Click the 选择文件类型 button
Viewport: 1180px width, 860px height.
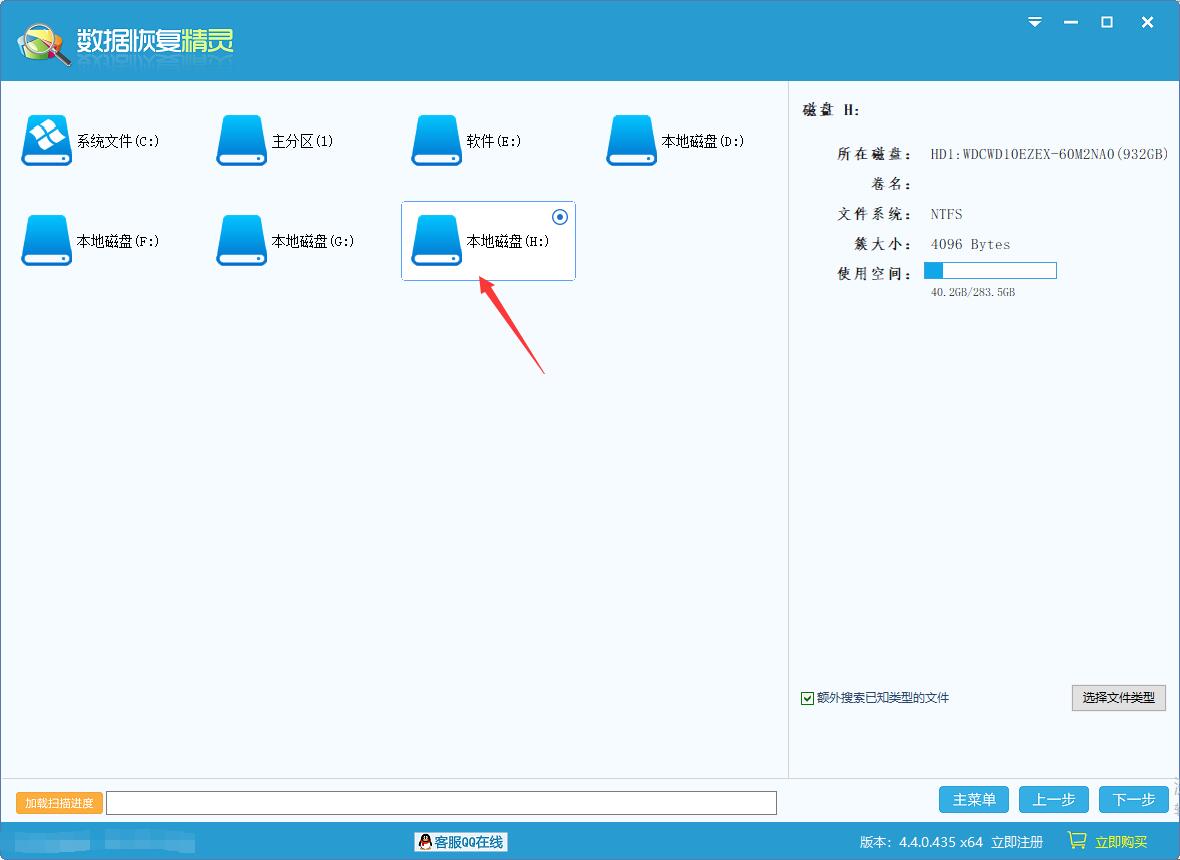(x=1118, y=697)
